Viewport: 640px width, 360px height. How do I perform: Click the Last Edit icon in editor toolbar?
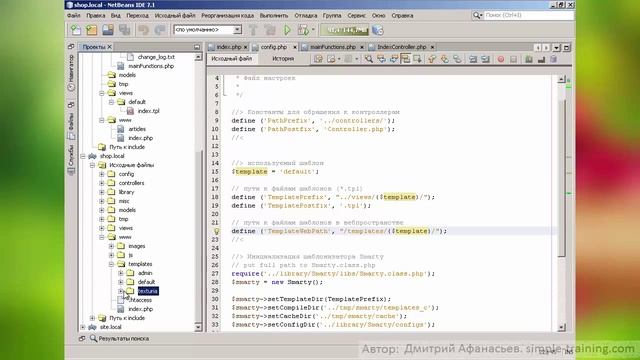point(318,59)
